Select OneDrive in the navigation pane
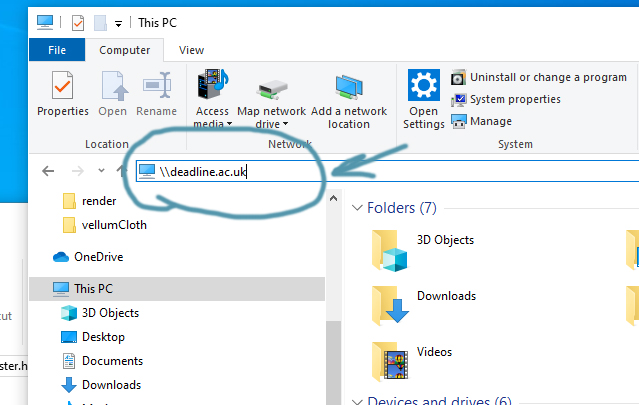 click(88, 257)
